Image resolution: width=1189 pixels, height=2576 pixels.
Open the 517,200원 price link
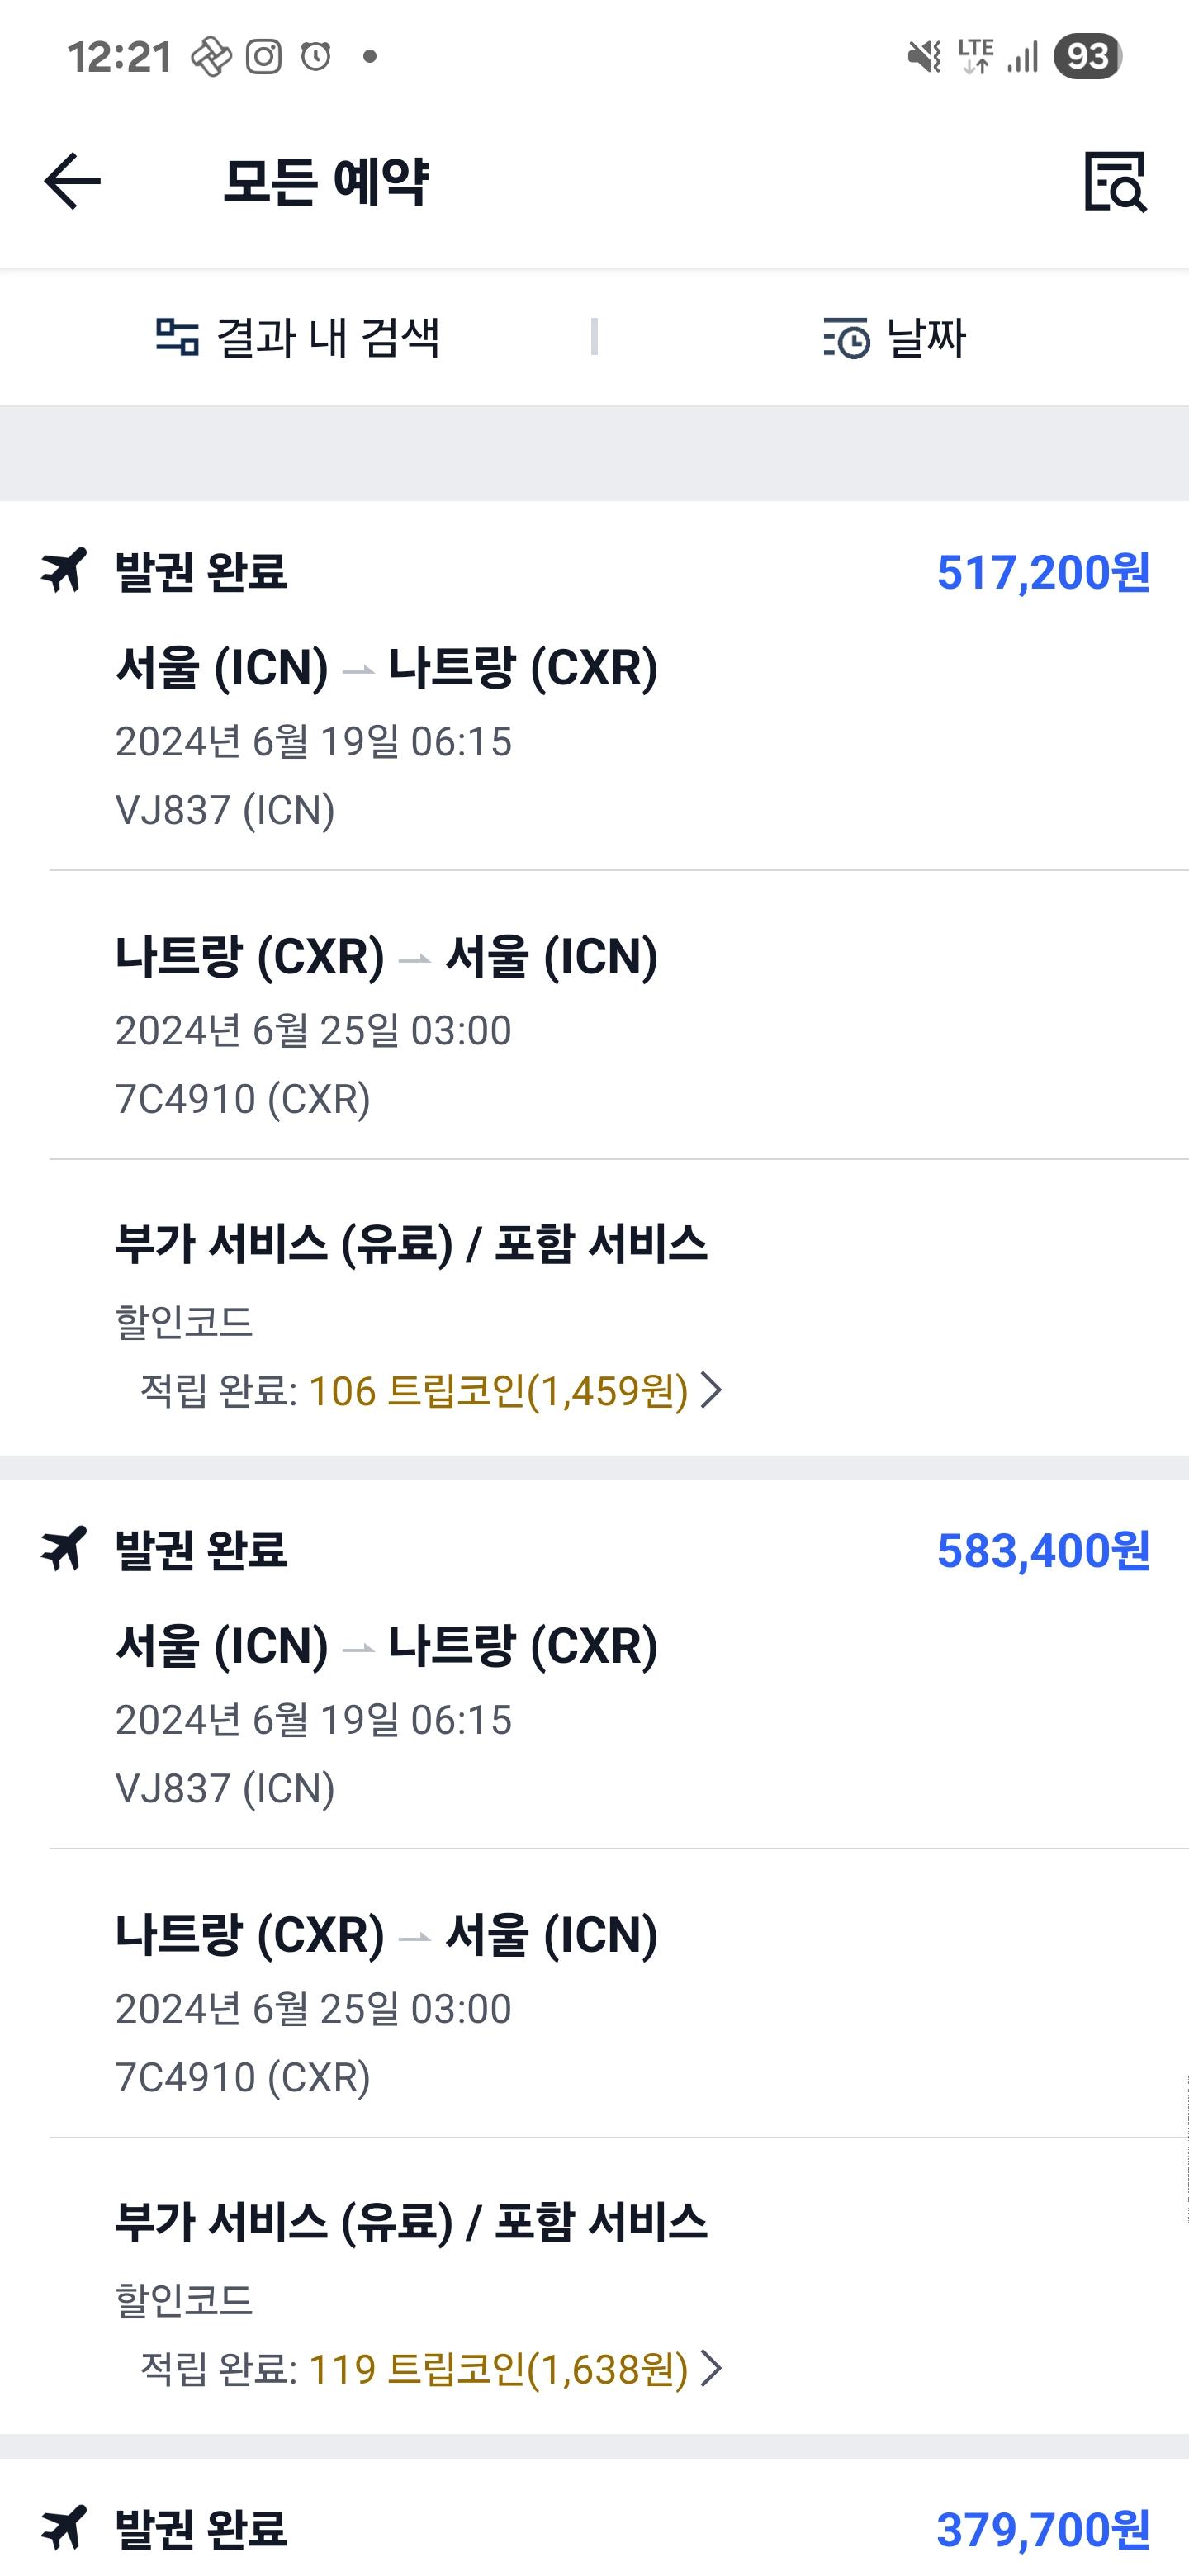1043,573
